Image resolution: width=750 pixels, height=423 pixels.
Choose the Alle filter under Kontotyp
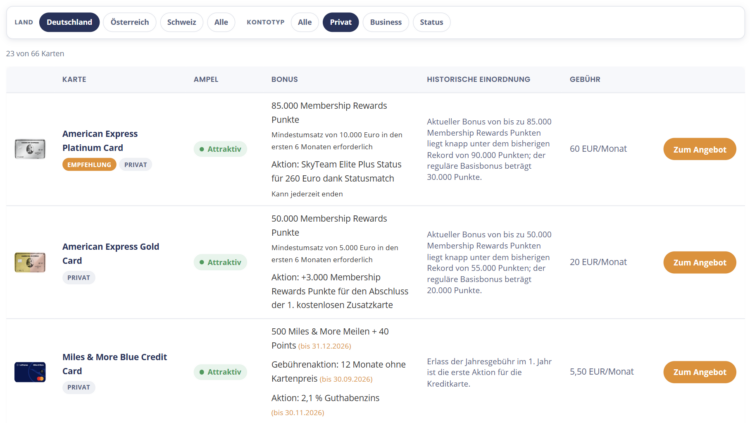[305, 22]
